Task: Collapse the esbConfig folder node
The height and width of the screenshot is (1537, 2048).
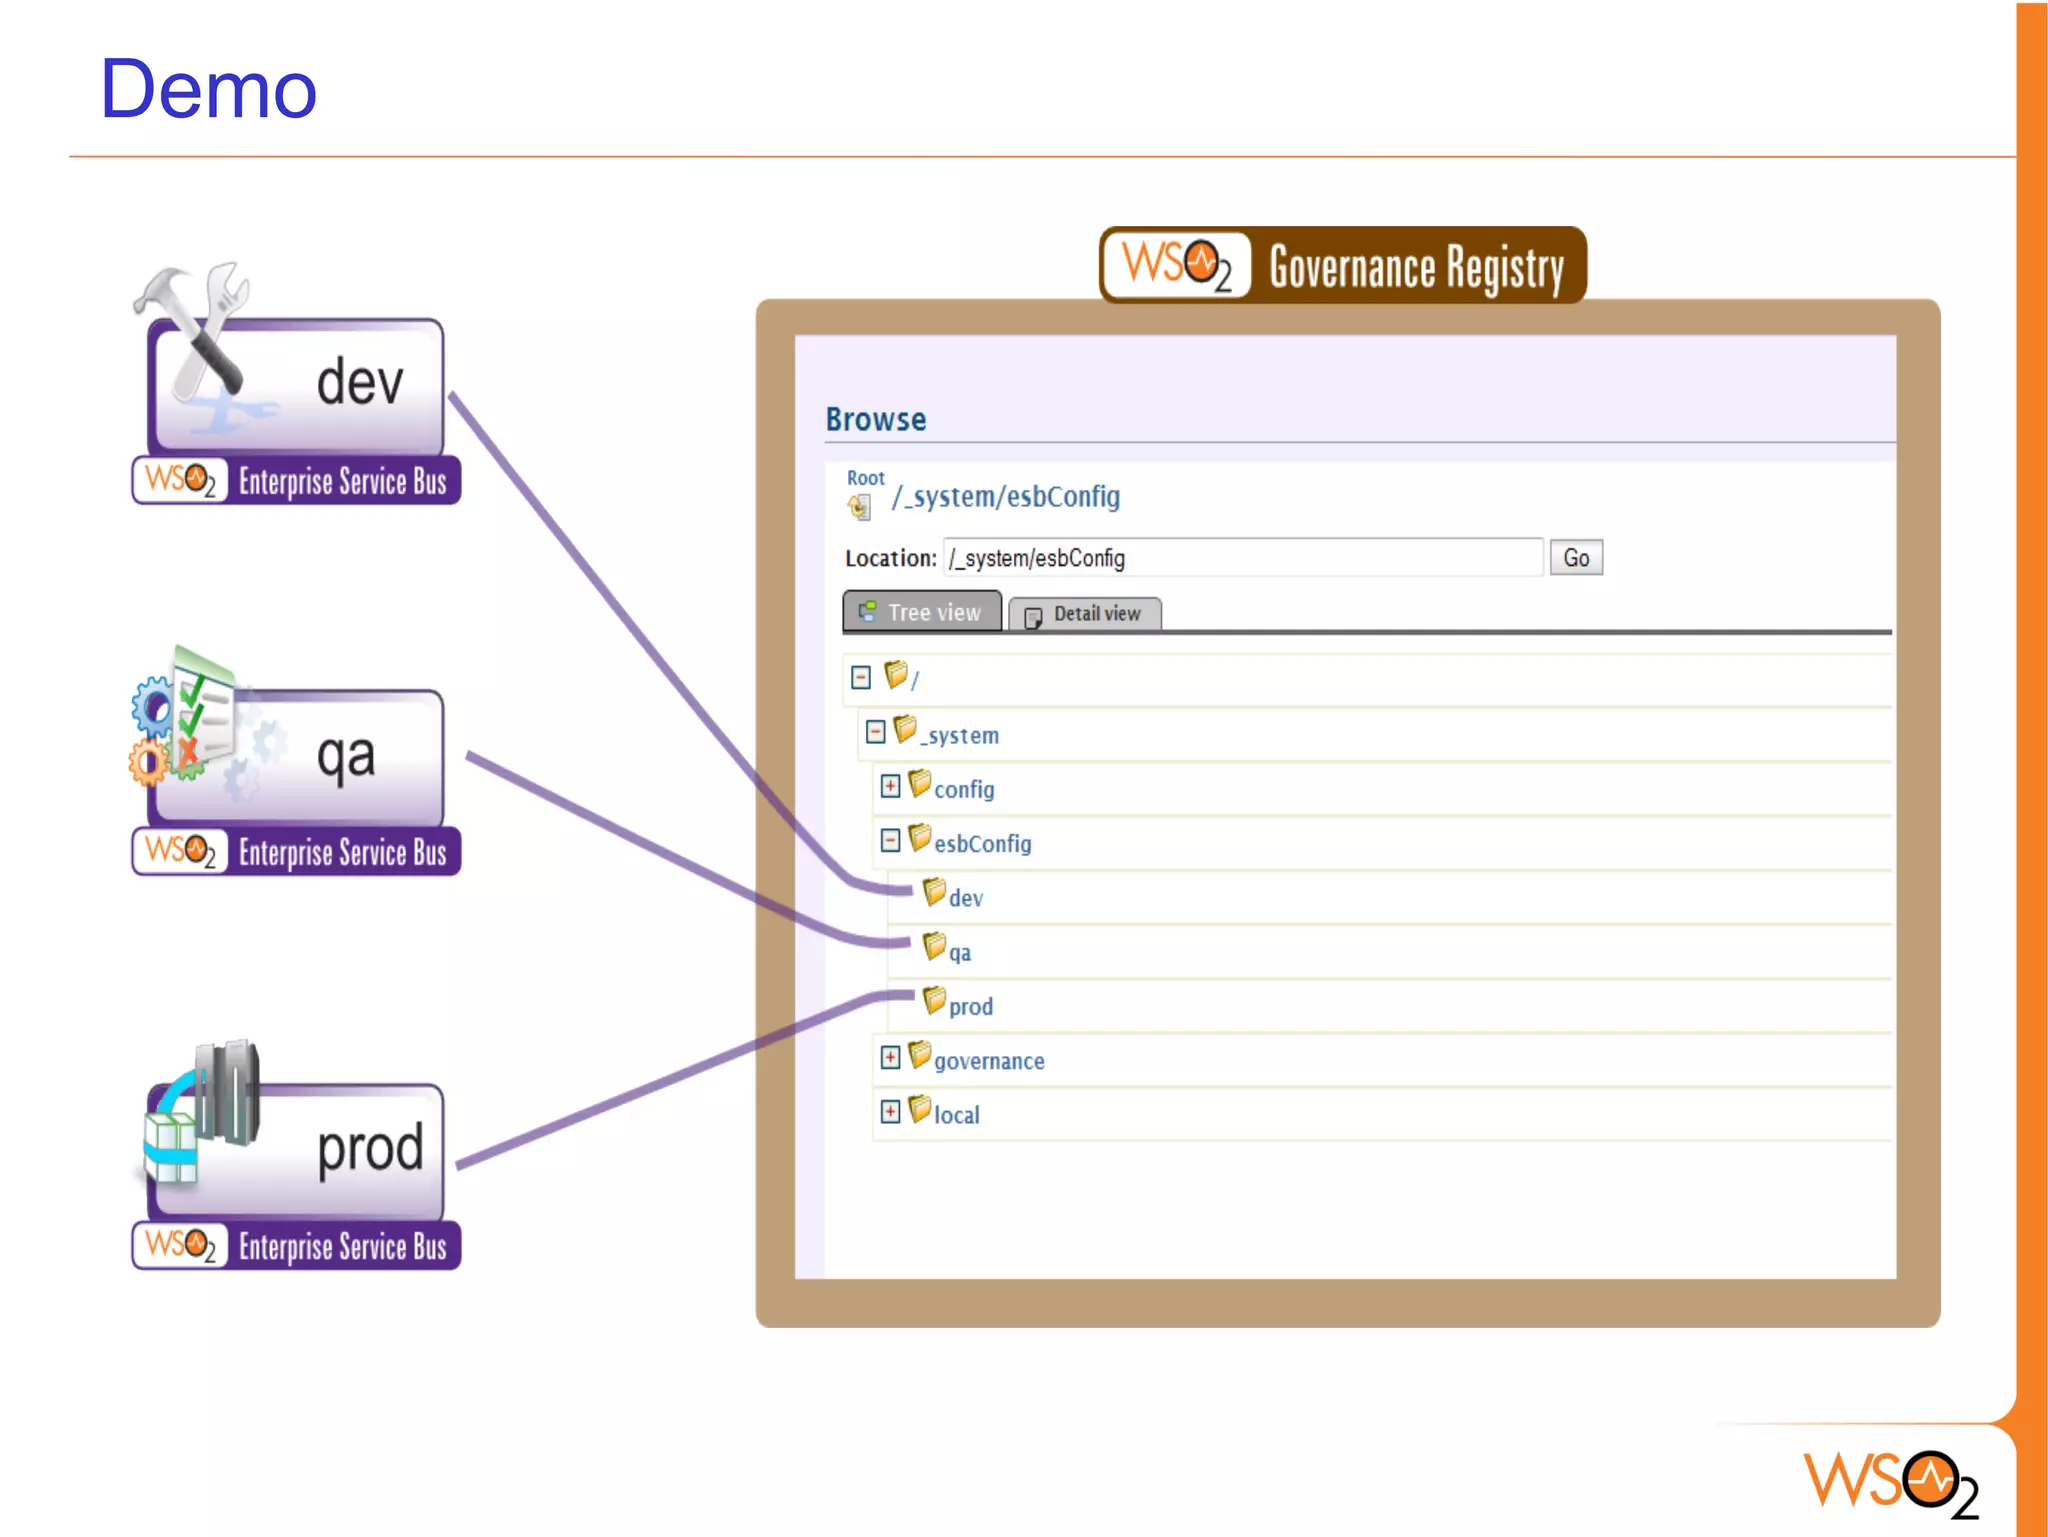Action: point(890,840)
